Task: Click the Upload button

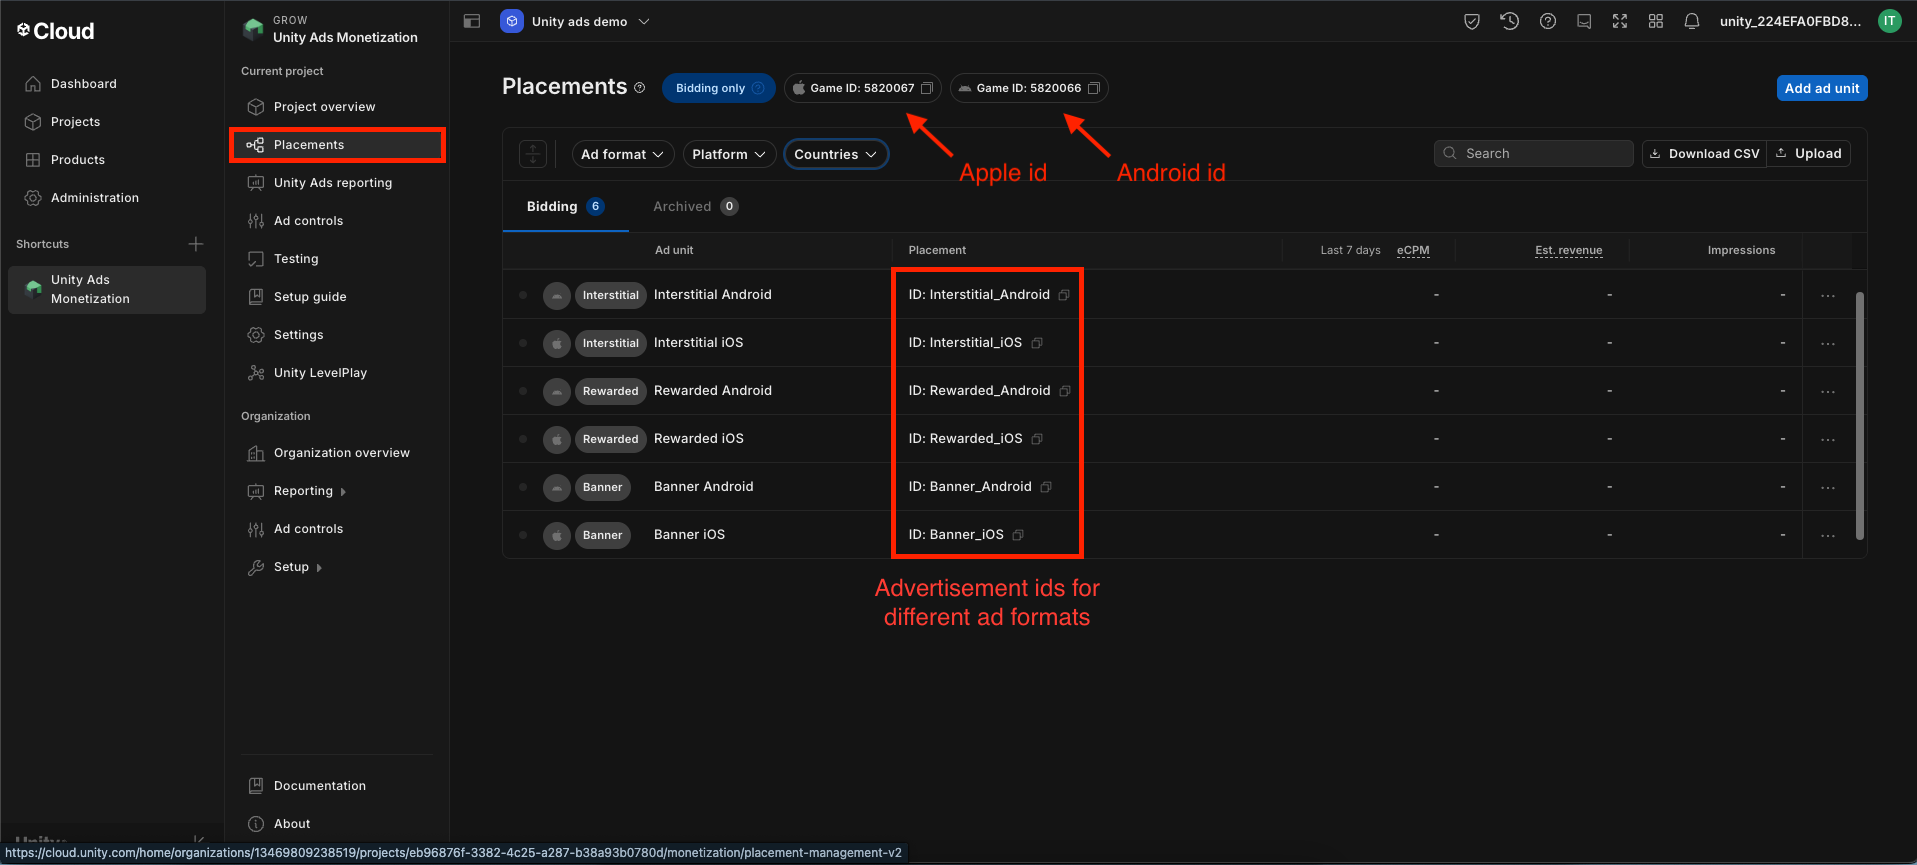Action: coord(1809,153)
